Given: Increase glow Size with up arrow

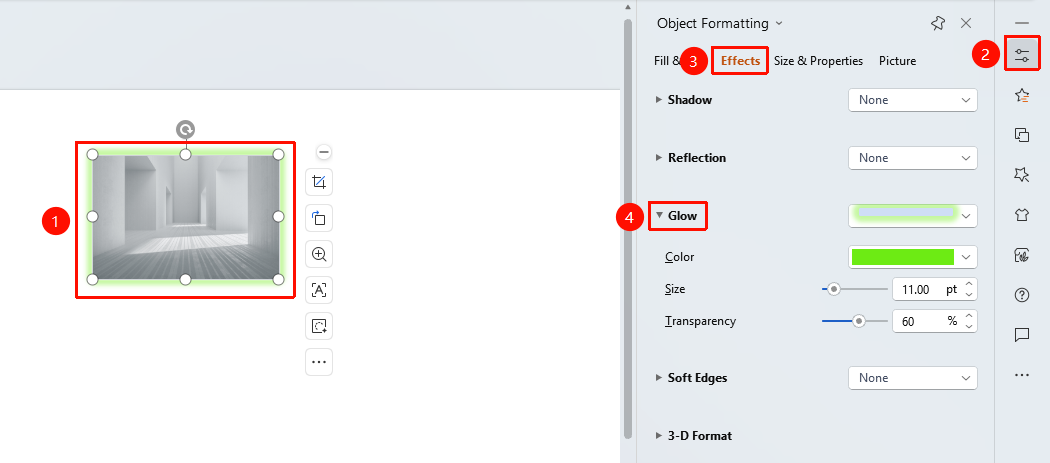Looking at the screenshot, I should coord(968,285).
